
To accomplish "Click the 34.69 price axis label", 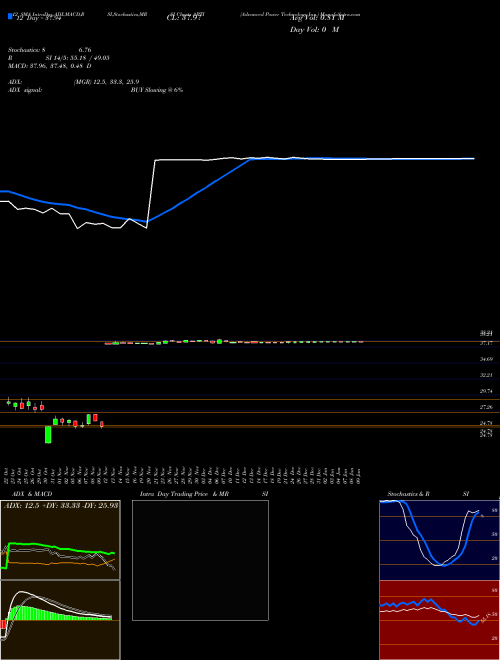I will [487, 359].
